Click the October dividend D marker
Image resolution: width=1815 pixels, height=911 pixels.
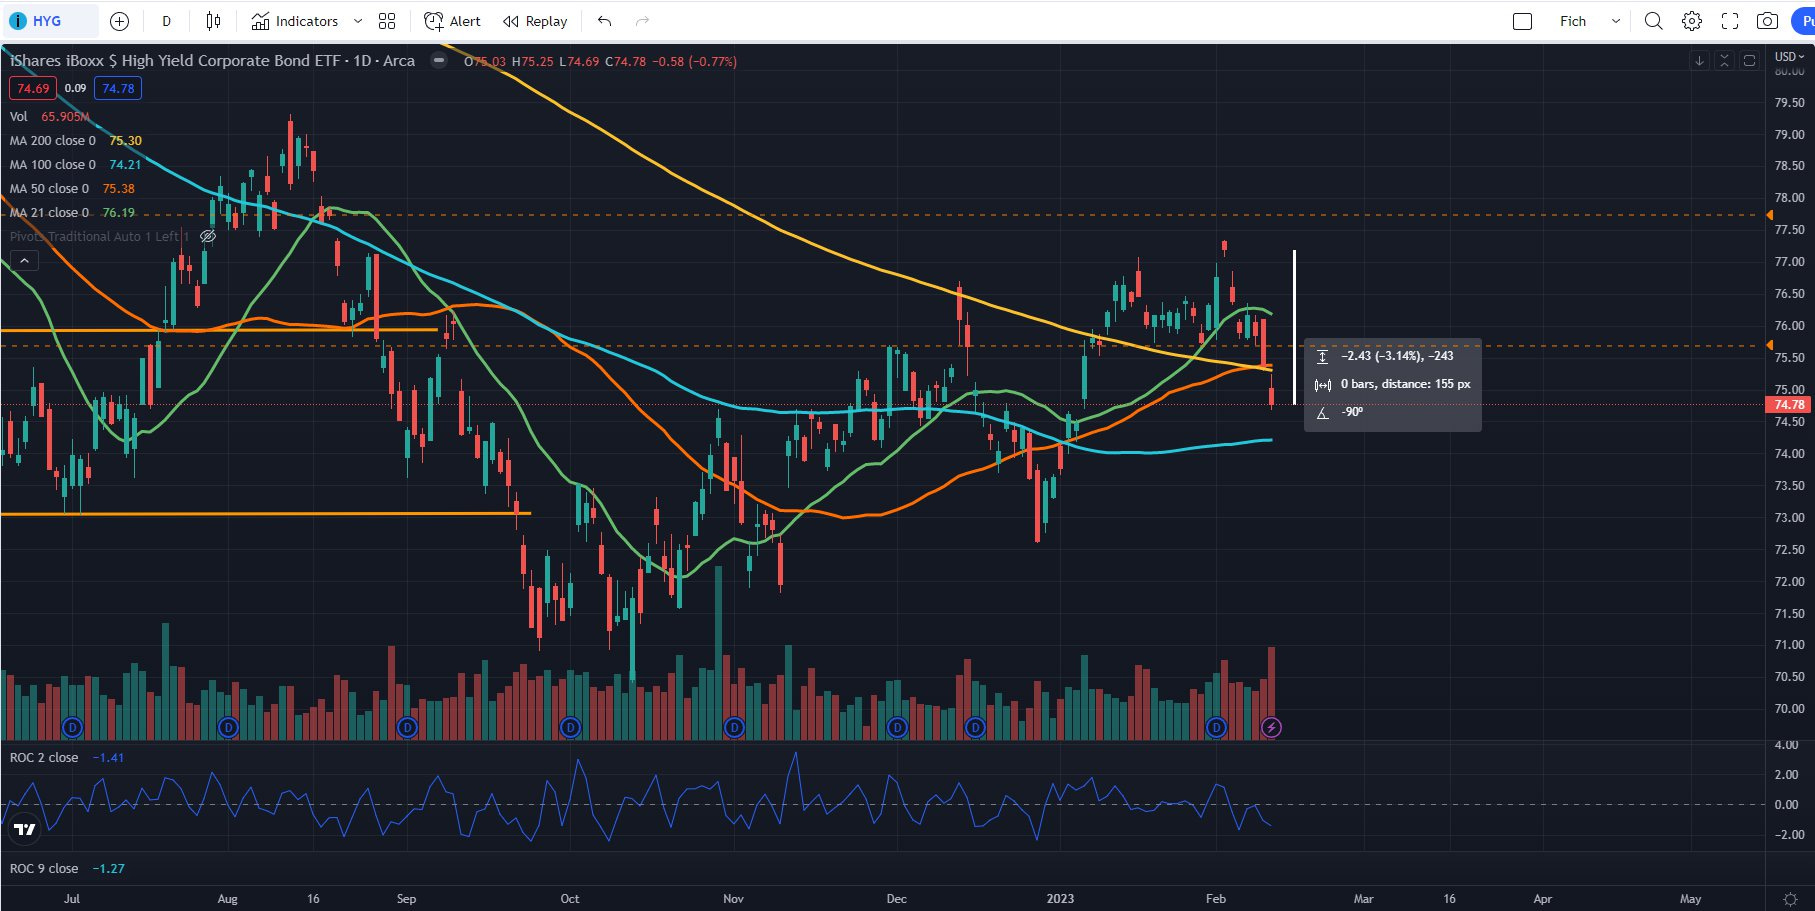[570, 727]
